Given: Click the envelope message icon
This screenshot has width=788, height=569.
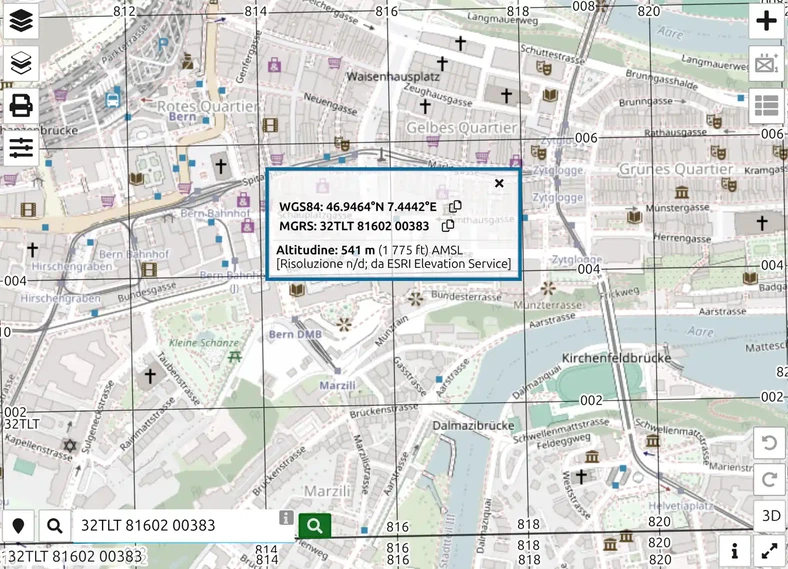Looking at the screenshot, I should click(x=766, y=63).
